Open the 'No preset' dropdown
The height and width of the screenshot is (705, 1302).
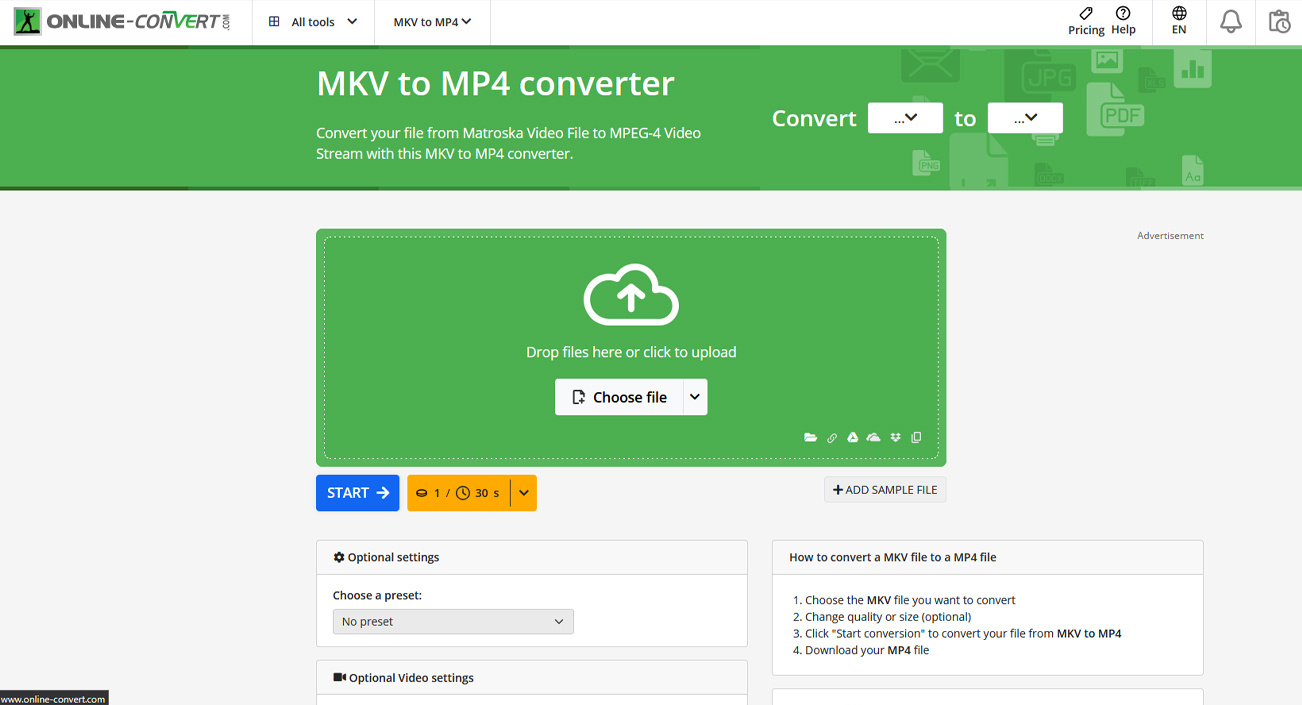pyautogui.click(x=453, y=622)
